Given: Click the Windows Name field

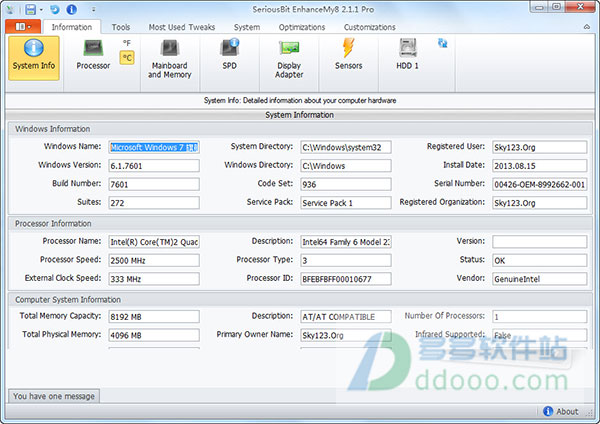Looking at the screenshot, I should pos(154,147).
